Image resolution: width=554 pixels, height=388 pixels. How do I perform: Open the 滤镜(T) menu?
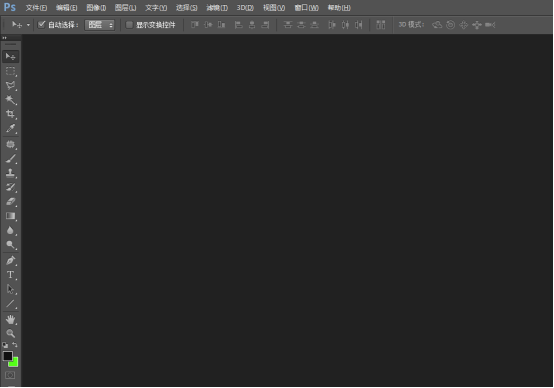(x=217, y=8)
